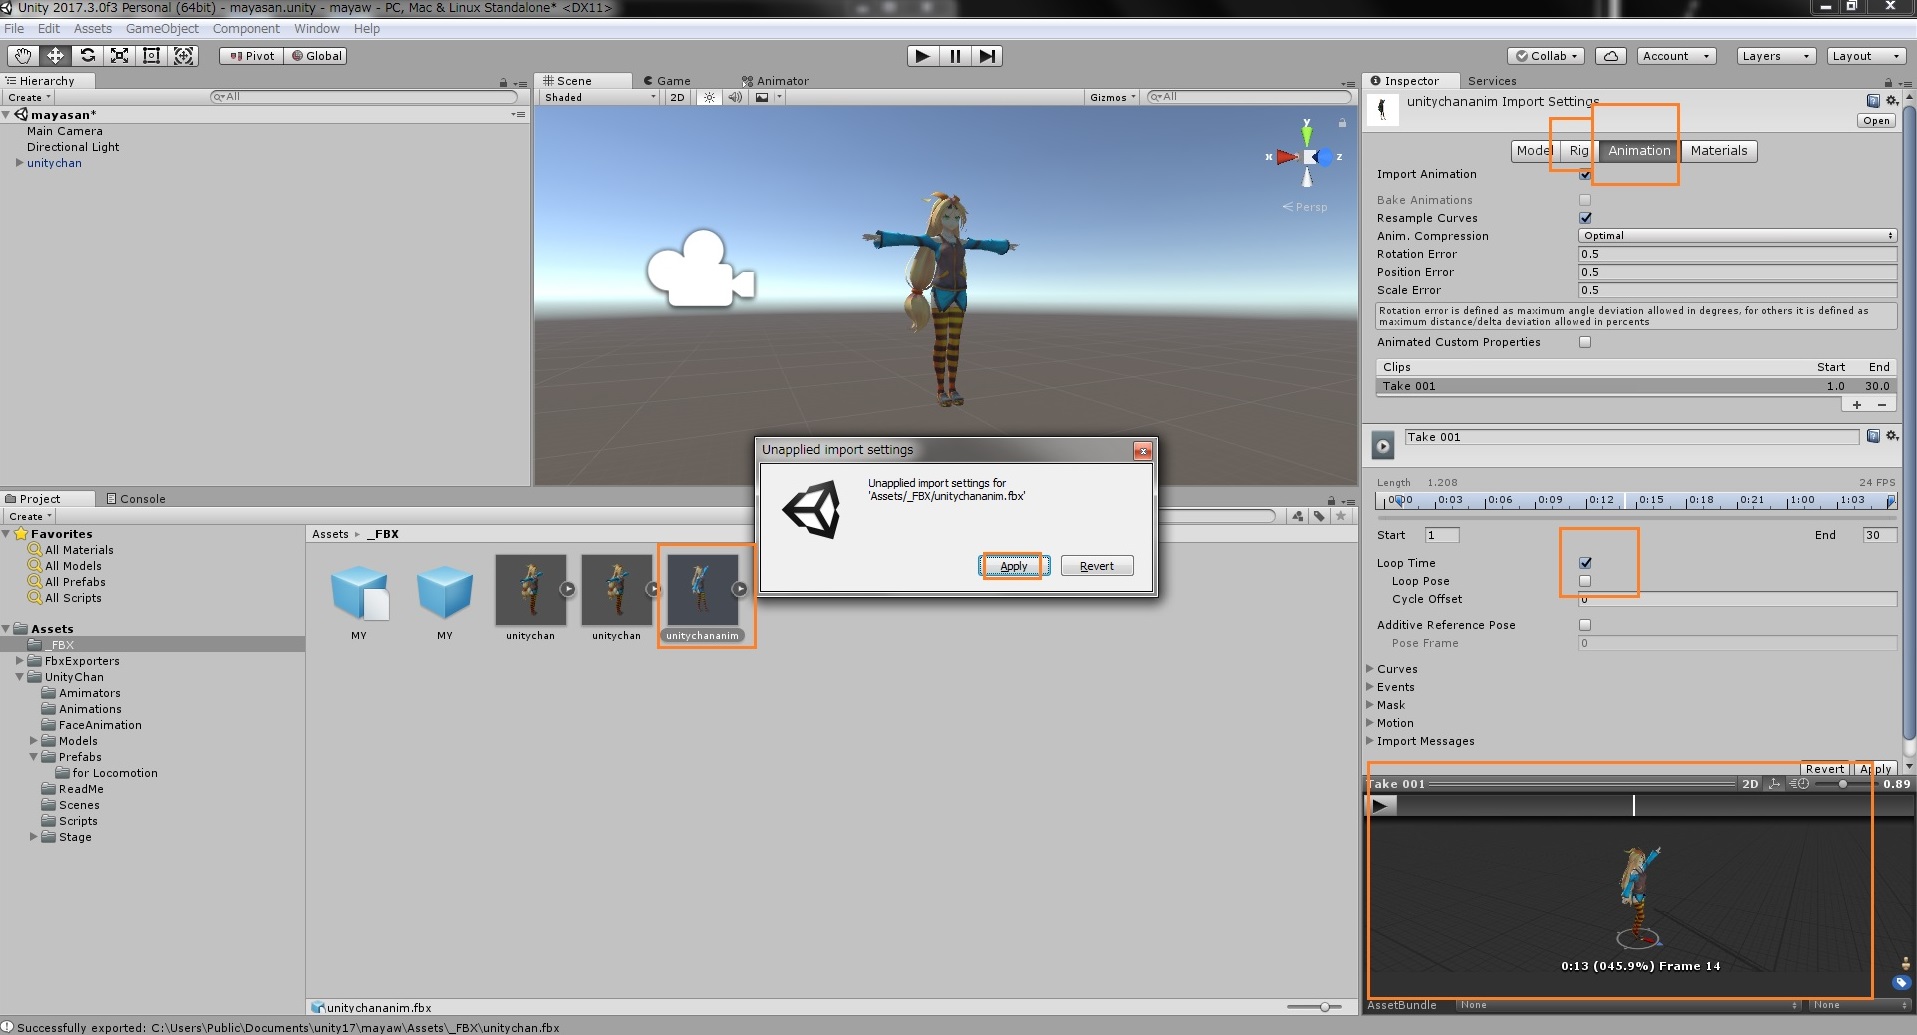Toggle scene lighting sun icon
The width and height of the screenshot is (1917, 1035).
click(x=709, y=97)
